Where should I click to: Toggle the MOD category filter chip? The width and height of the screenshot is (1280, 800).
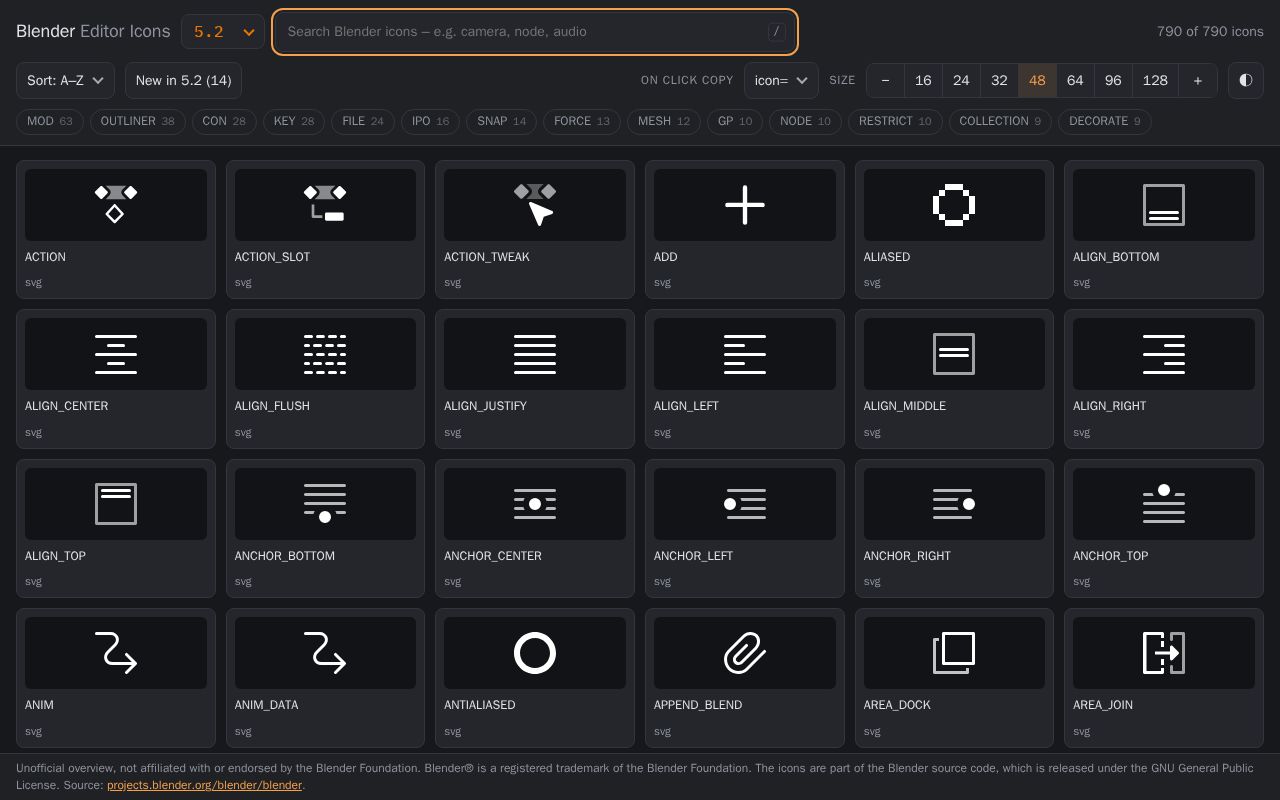pyautogui.click(x=49, y=121)
